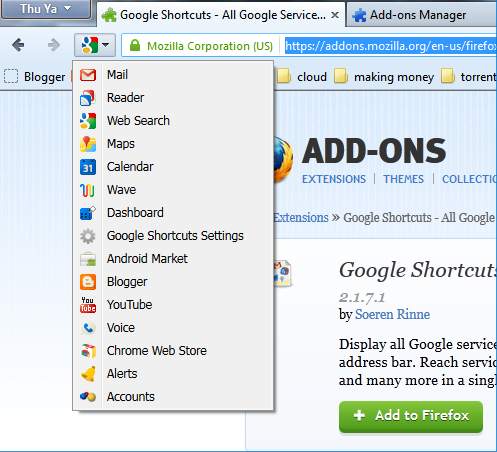Select Mail from the shortcuts menu
Viewport: 497px width, 452px height.
[x=173, y=75]
